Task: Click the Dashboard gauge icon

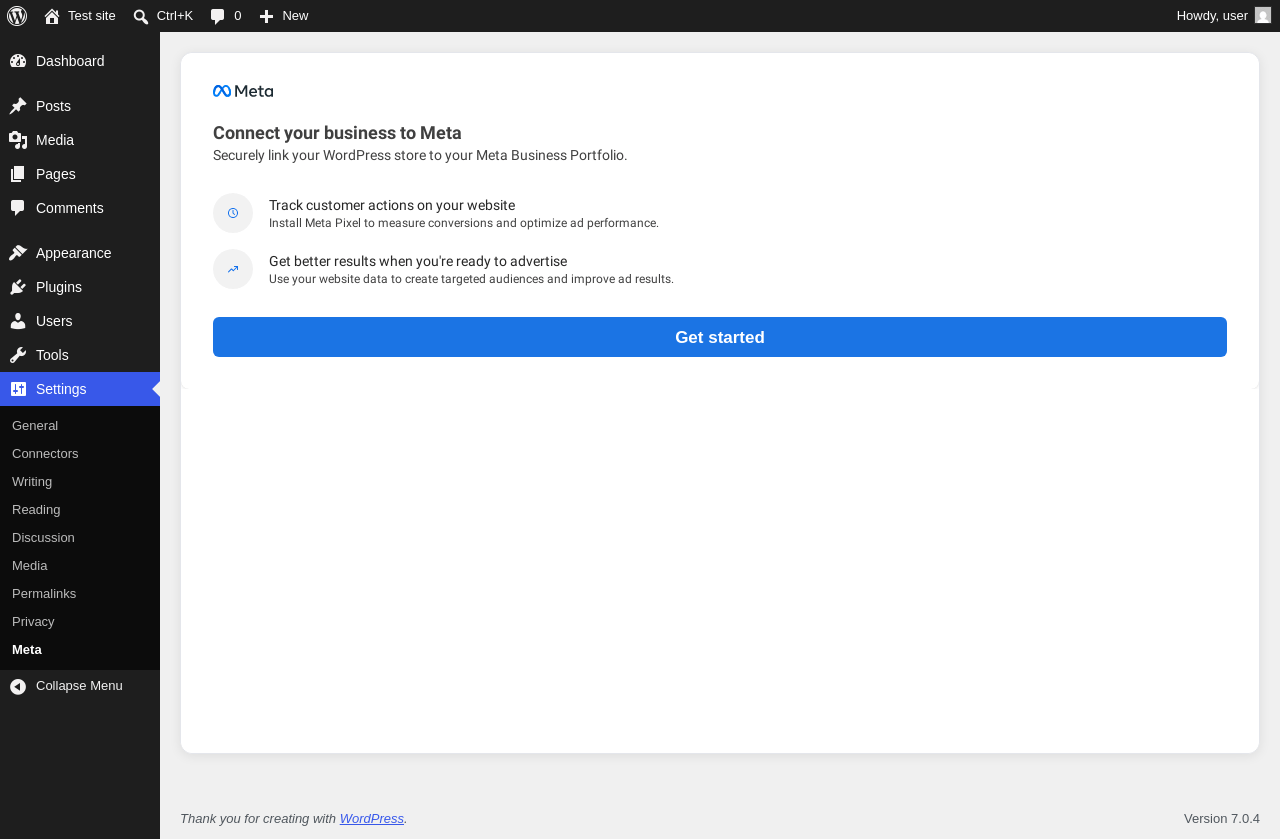Action: tap(18, 61)
